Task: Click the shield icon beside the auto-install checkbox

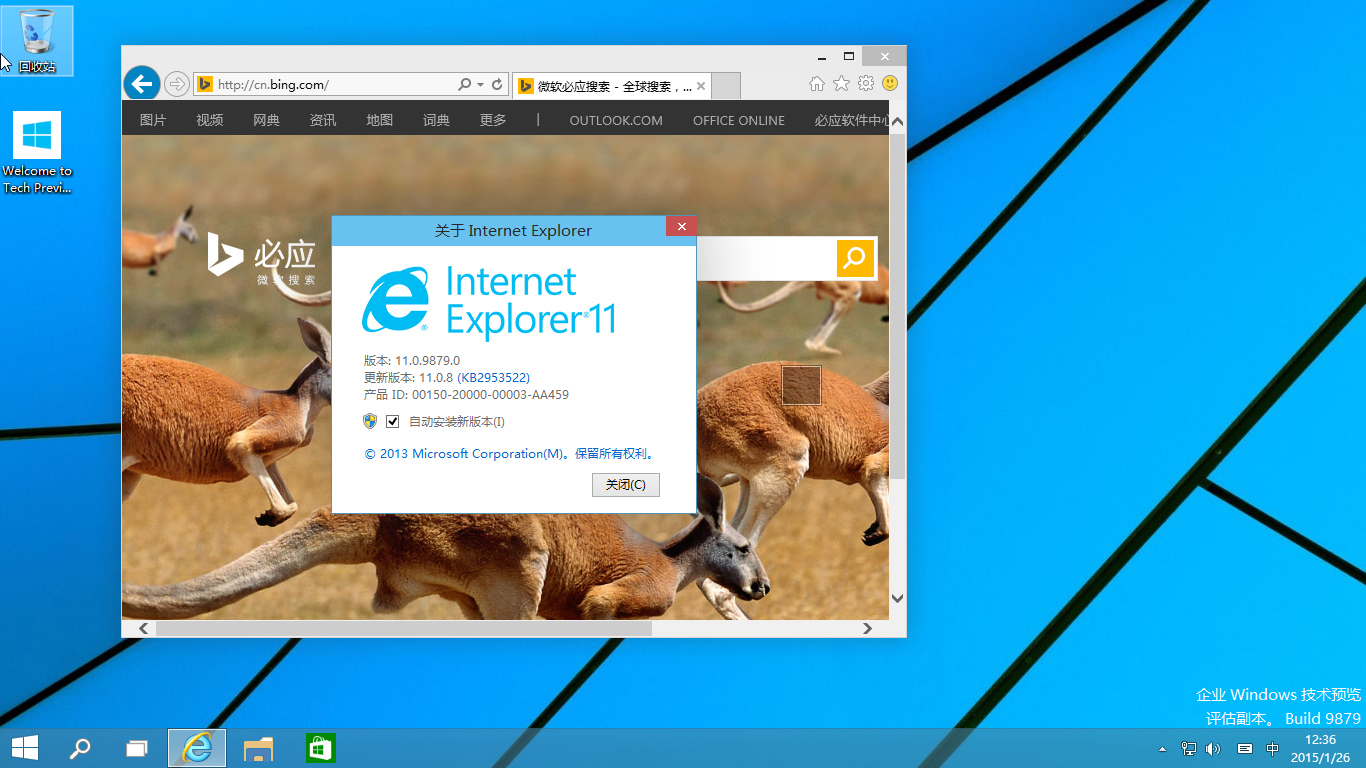Action: pos(371,421)
